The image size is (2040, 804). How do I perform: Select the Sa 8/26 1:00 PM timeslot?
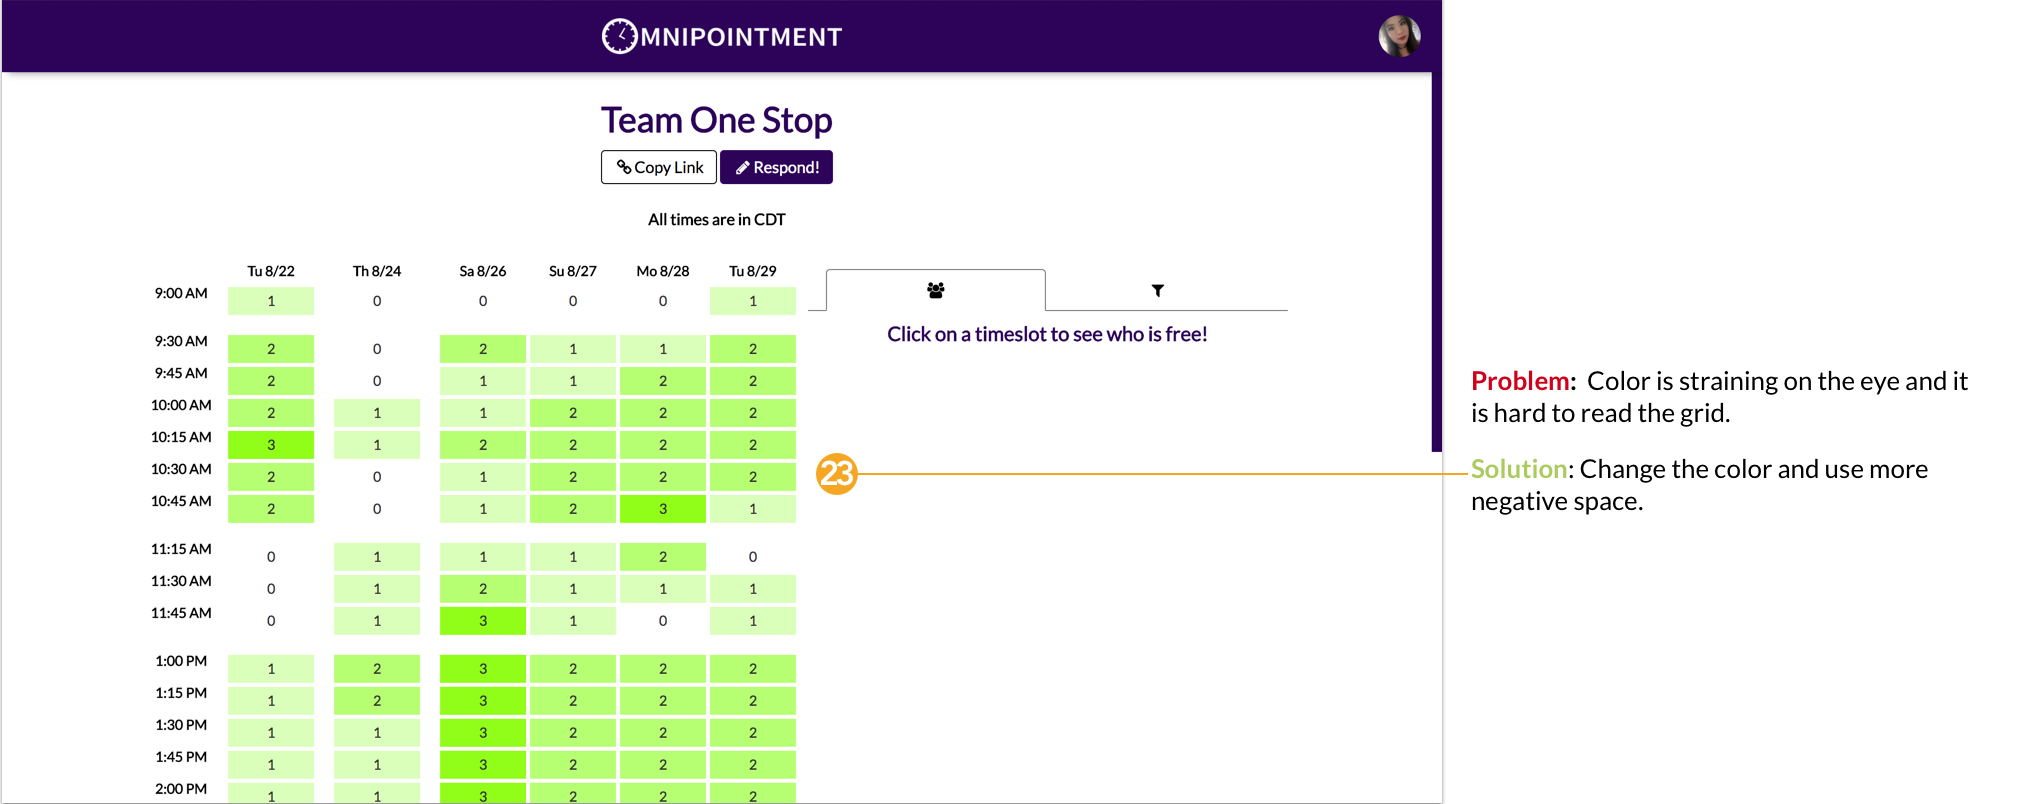(483, 669)
